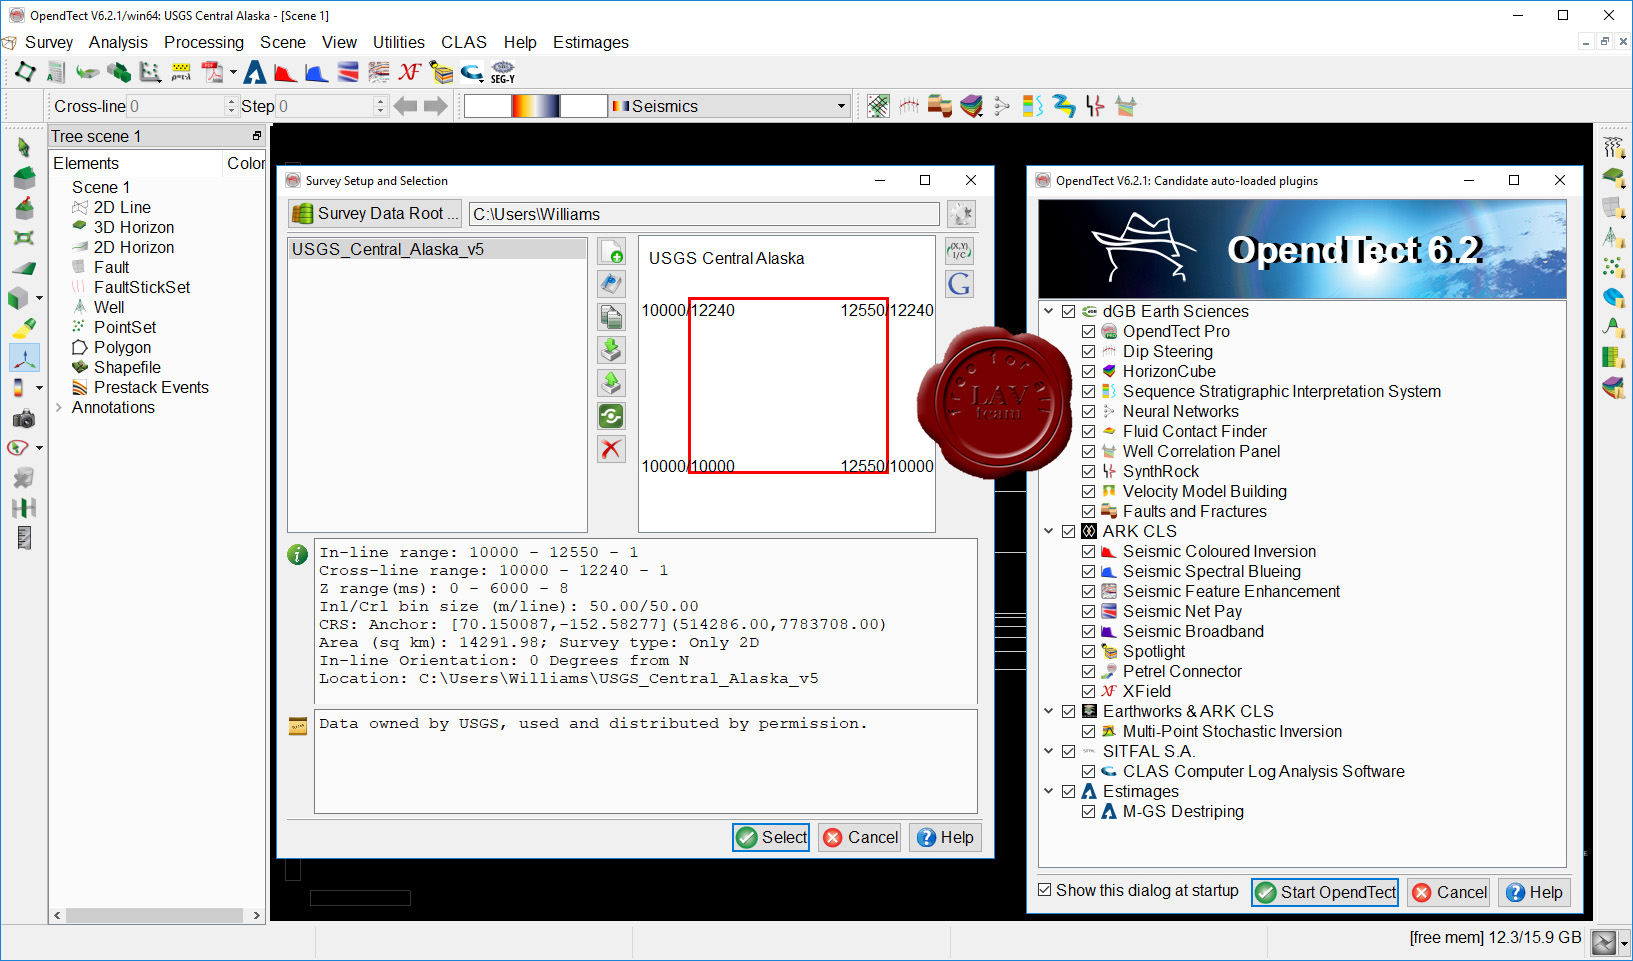
Task: Collapse the Estimages plugin group
Action: click(x=1049, y=792)
